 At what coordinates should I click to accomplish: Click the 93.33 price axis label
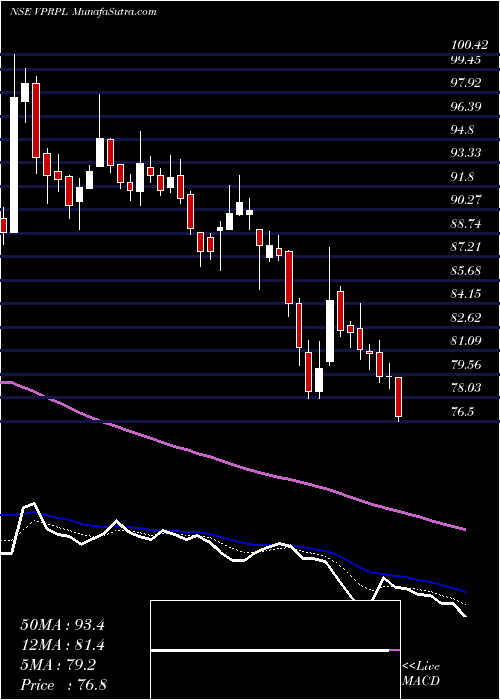click(465, 153)
